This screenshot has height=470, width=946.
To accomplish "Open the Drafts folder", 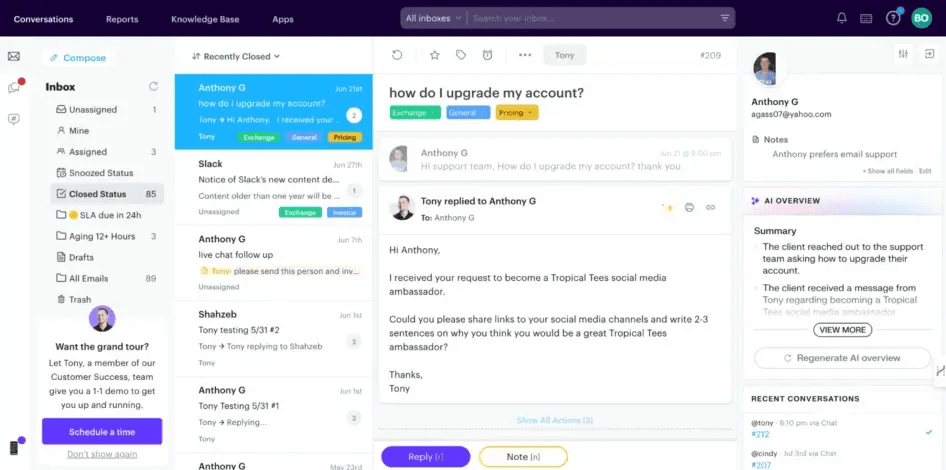I will (x=107, y=258).
